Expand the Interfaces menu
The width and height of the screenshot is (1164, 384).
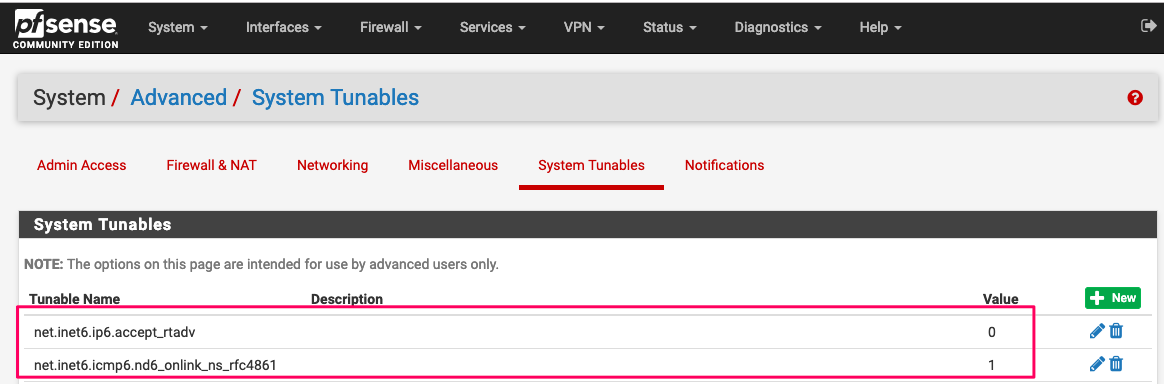[x=284, y=27]
